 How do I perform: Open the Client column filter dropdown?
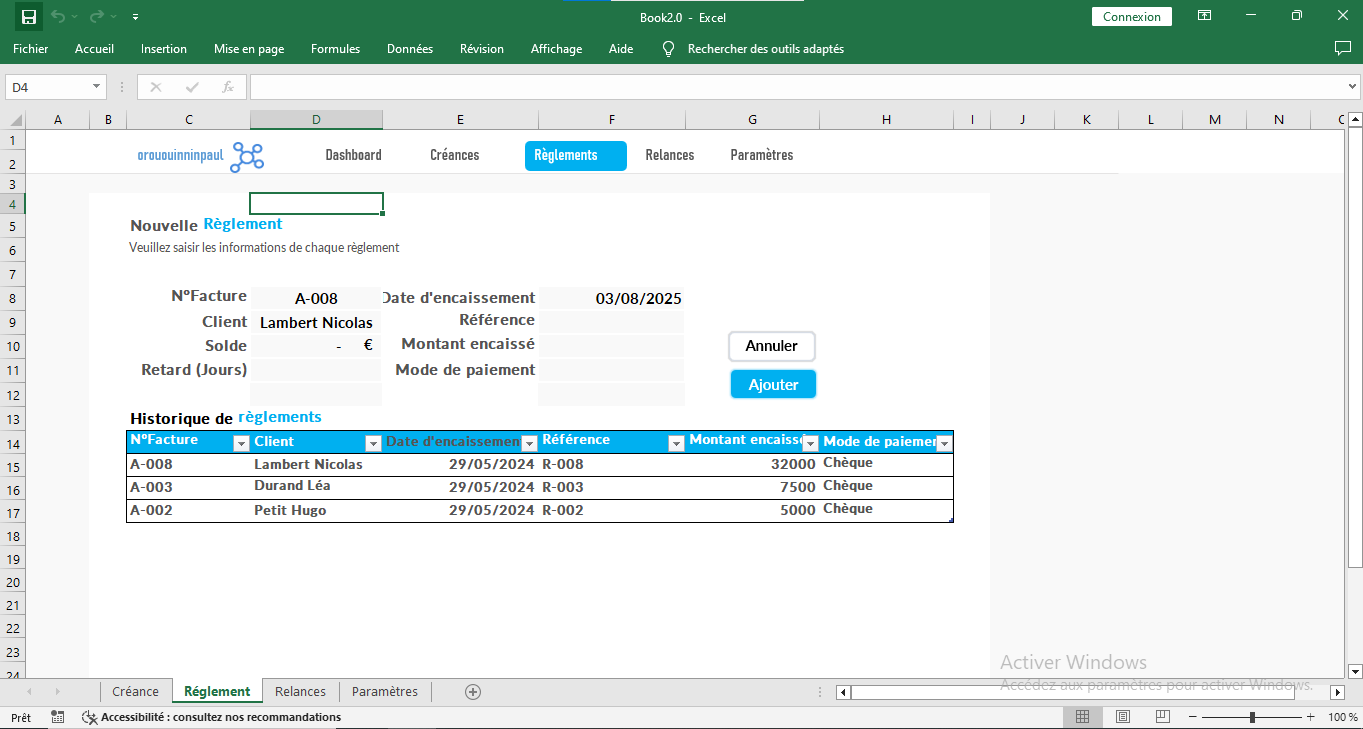point(373,443)
